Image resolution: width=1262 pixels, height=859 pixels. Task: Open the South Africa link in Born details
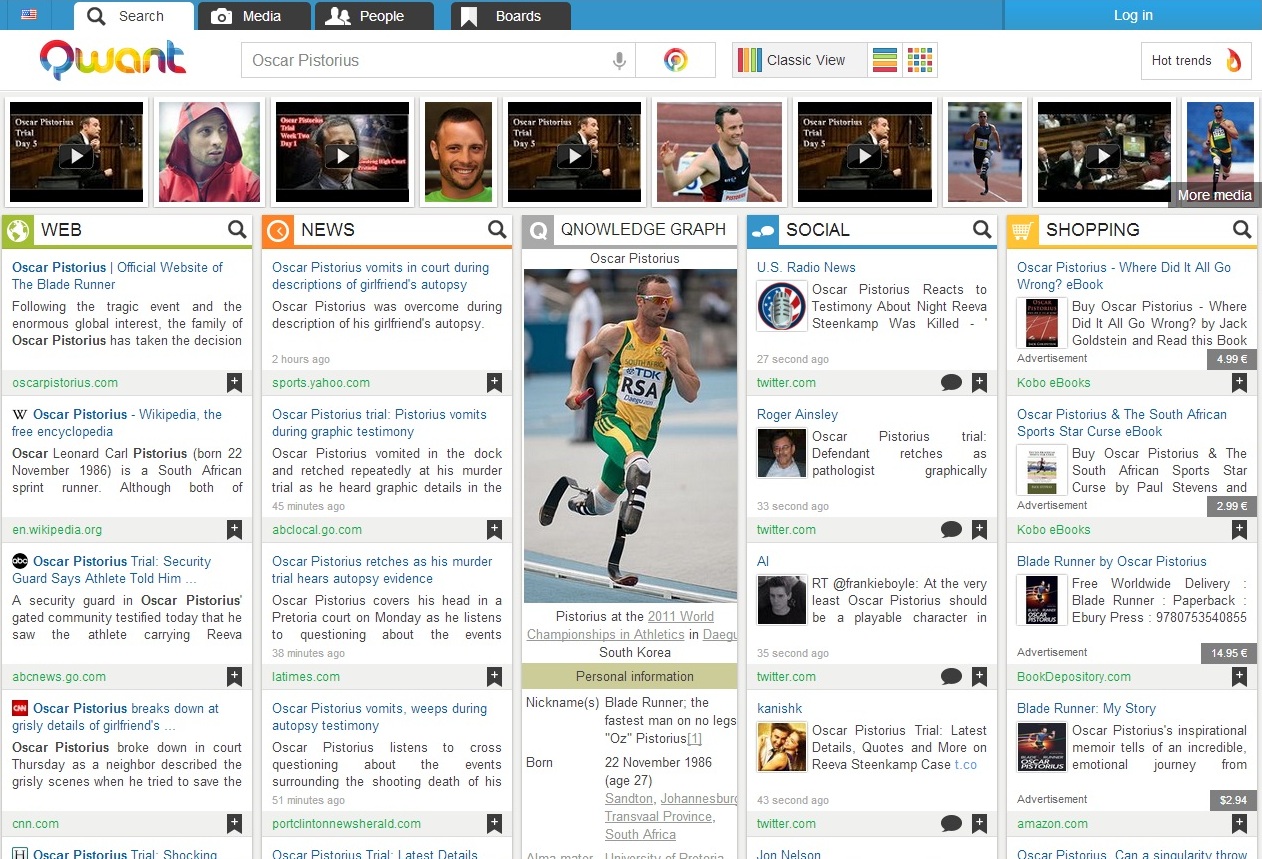pyautogui.click(x=640, y=834)
